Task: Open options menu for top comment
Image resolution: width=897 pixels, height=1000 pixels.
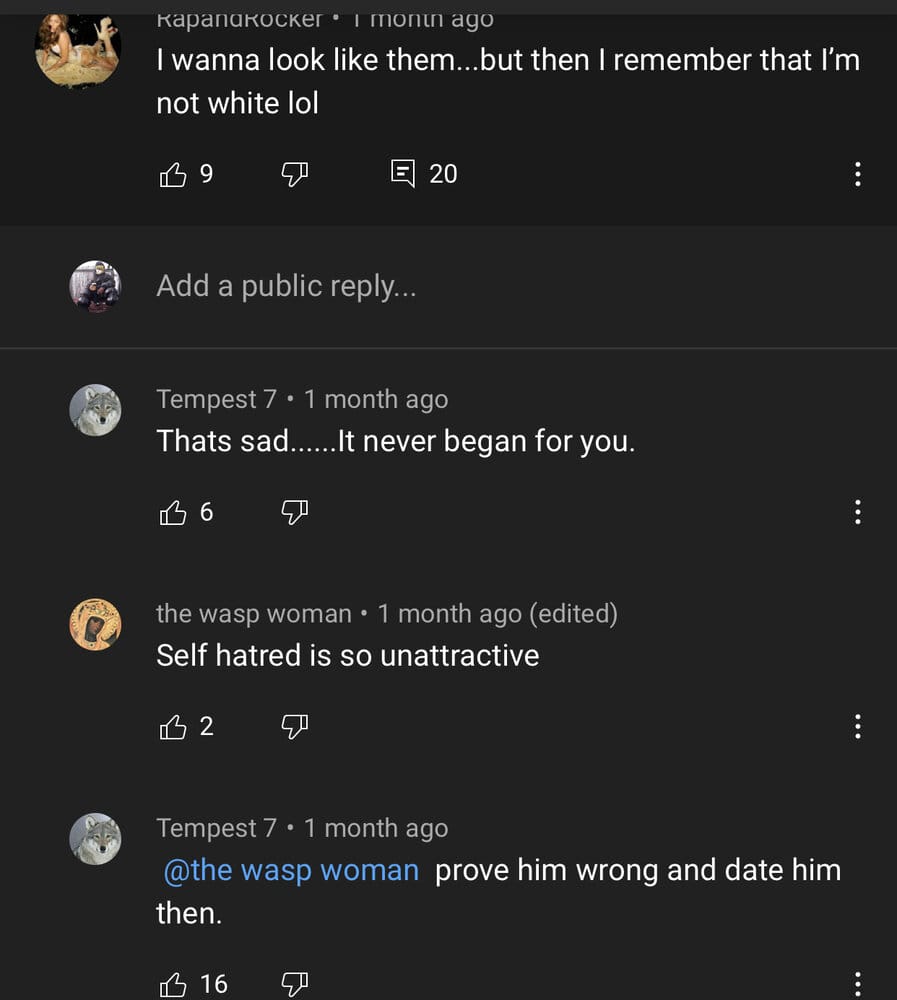Action: click(x=857, y=175)
